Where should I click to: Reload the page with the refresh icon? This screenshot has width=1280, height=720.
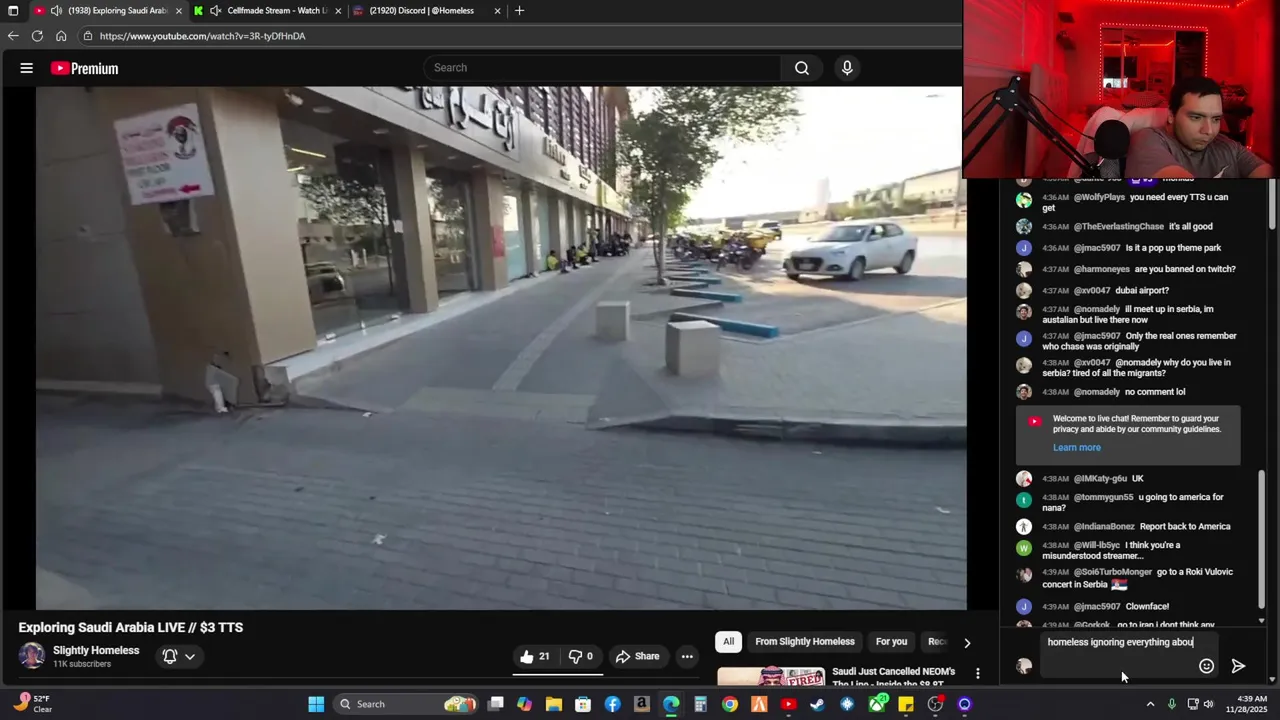(37, 36)
